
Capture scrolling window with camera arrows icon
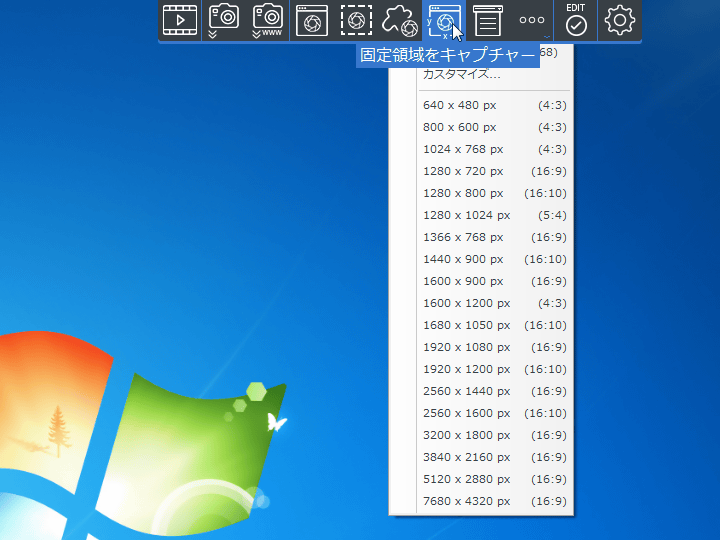(224, 20)
